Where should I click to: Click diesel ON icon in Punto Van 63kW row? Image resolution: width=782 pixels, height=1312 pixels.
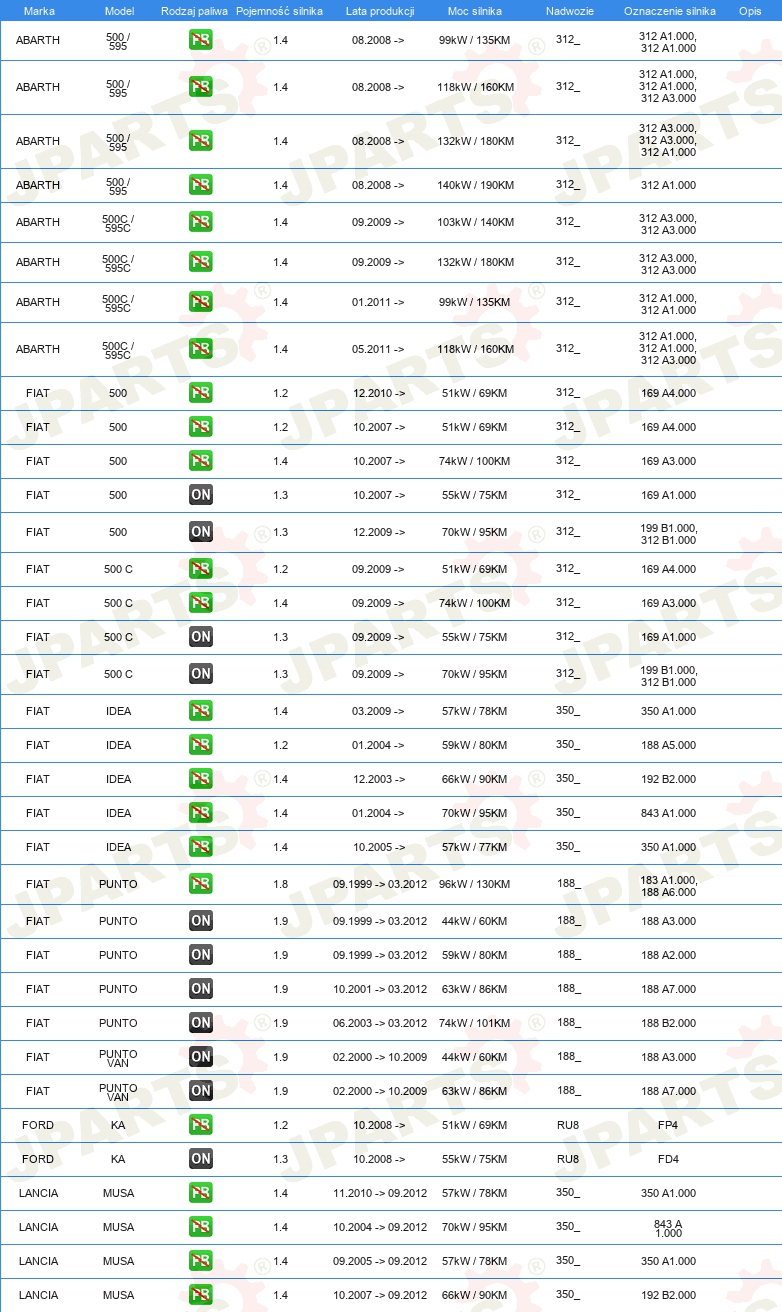201,1091
